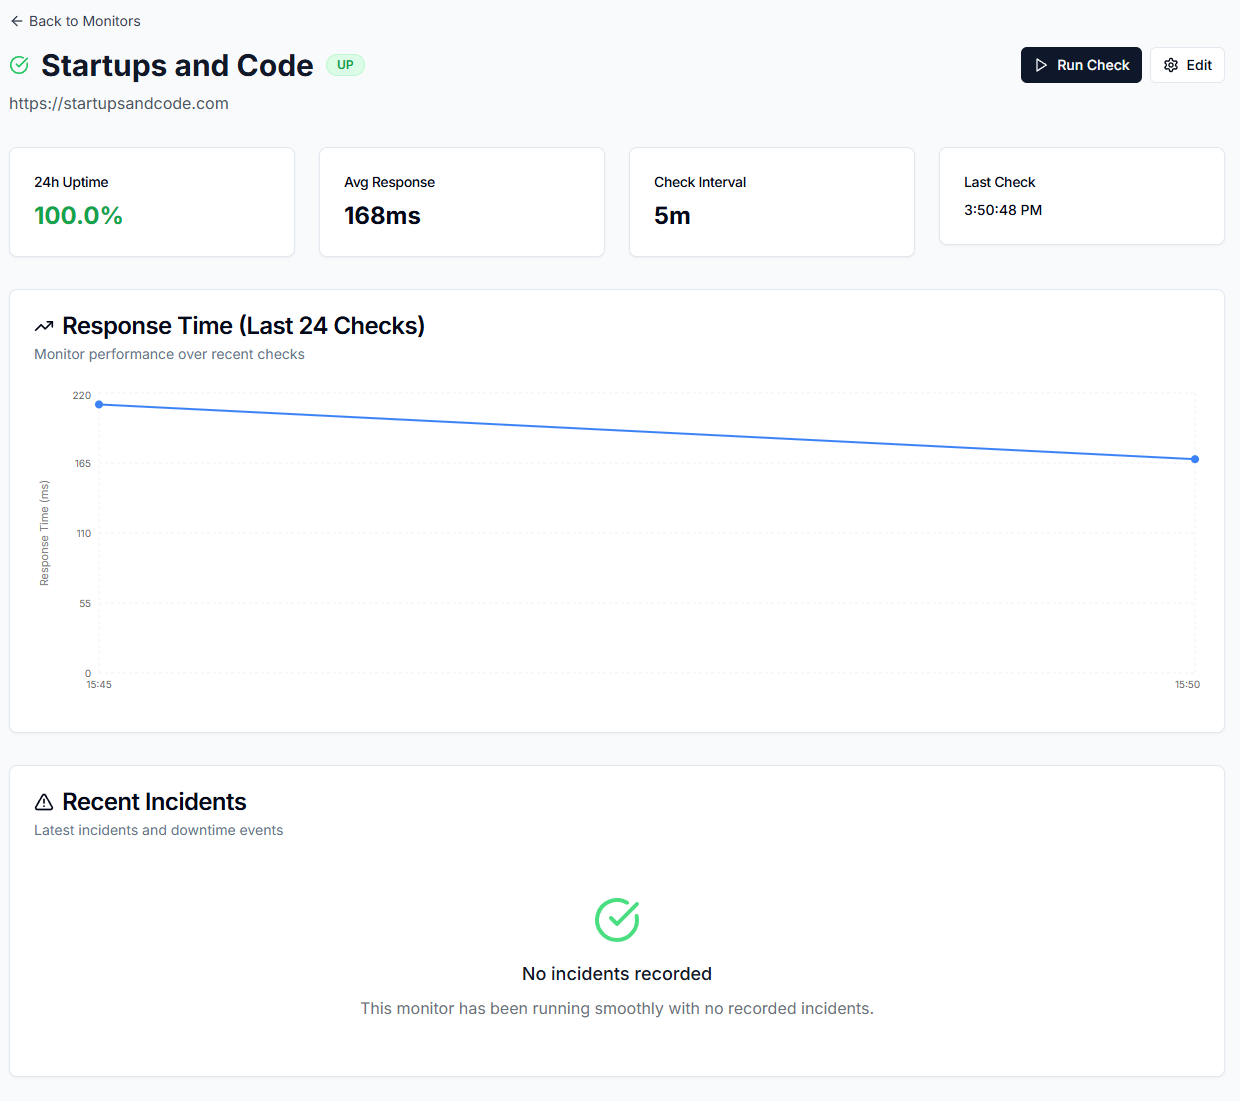Screen dimensions: 1240x1101
Task: Click the green status check icon beside title
Action: coord(19,65)
